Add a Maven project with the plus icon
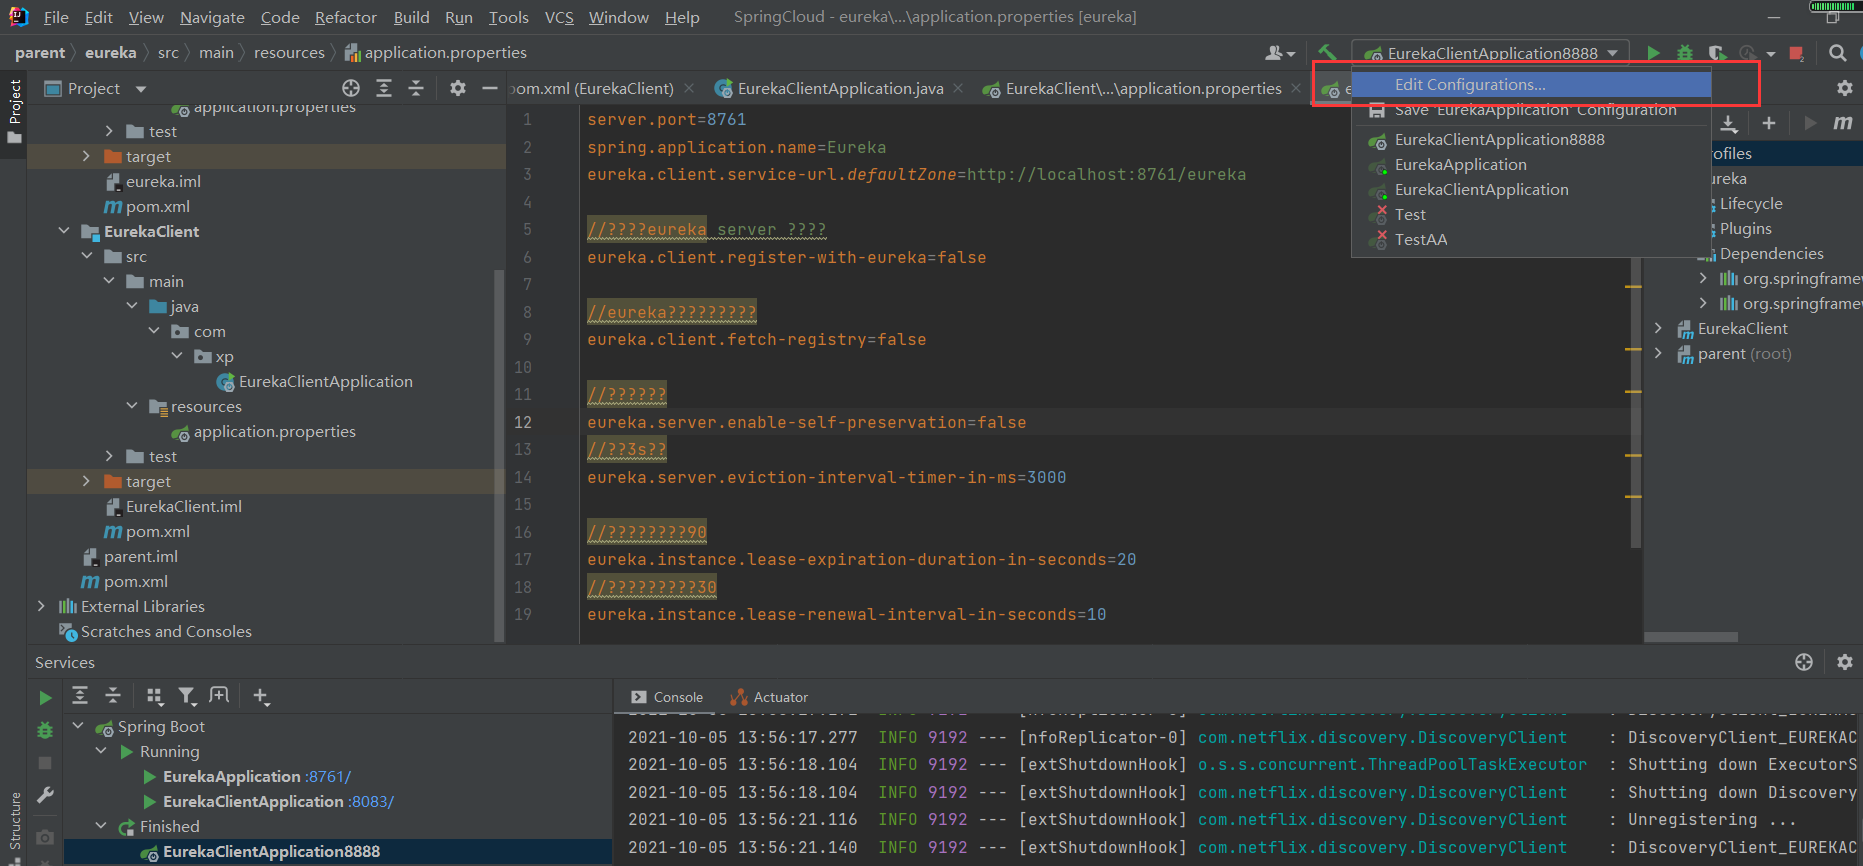Image resolution: width=1863 pixels, height=866 pixels. [x=1769, y=123]
